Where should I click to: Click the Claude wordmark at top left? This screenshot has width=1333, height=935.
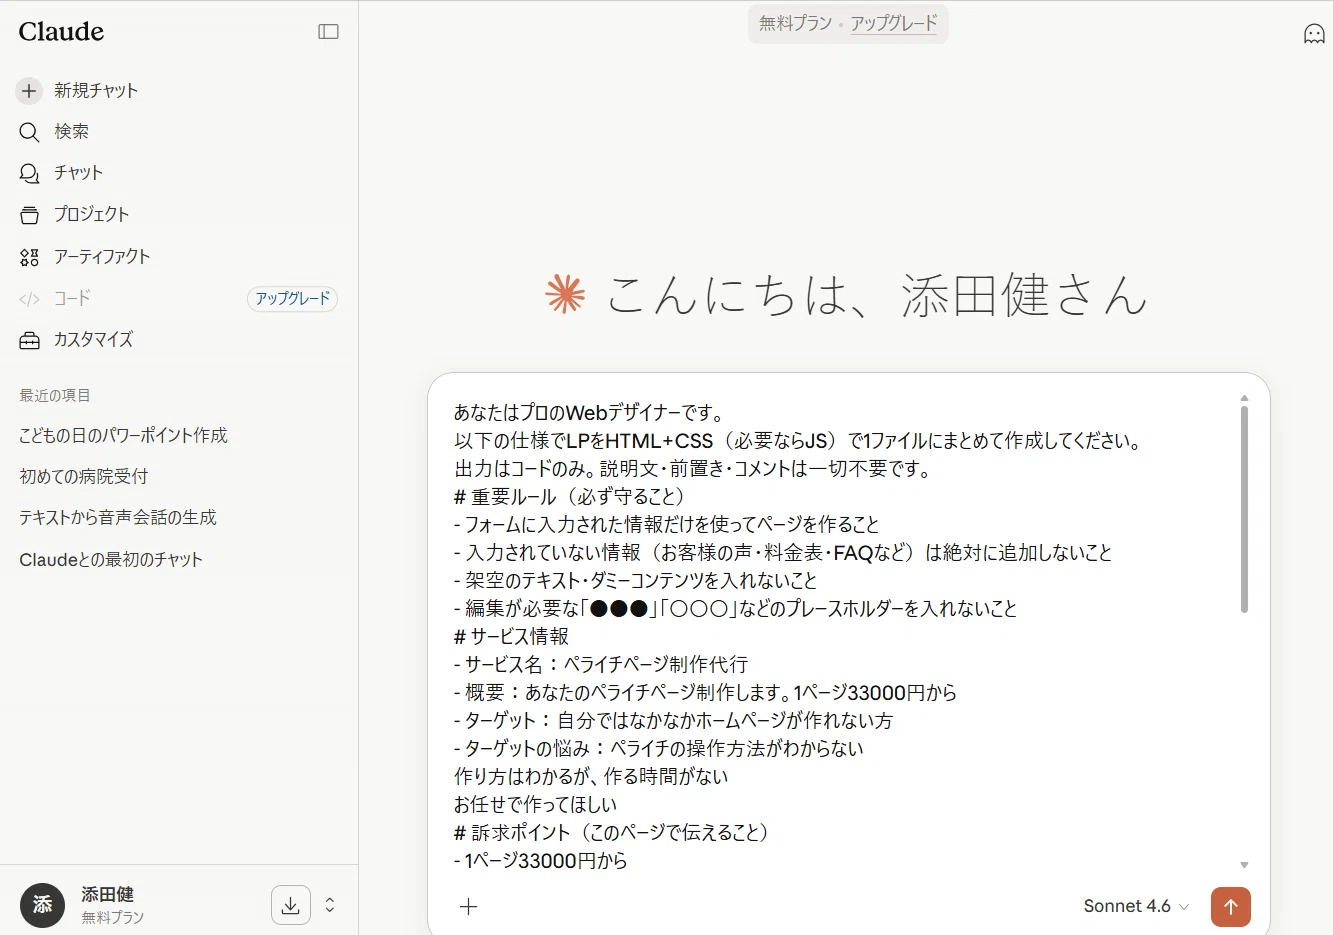(61, 32)
